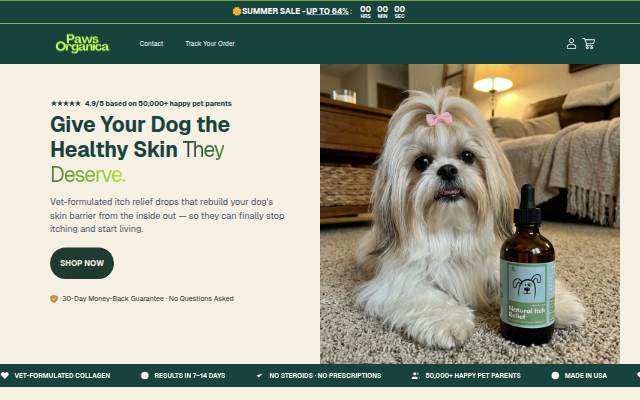Click the sun icon in the sale banner

pos(237,11)
